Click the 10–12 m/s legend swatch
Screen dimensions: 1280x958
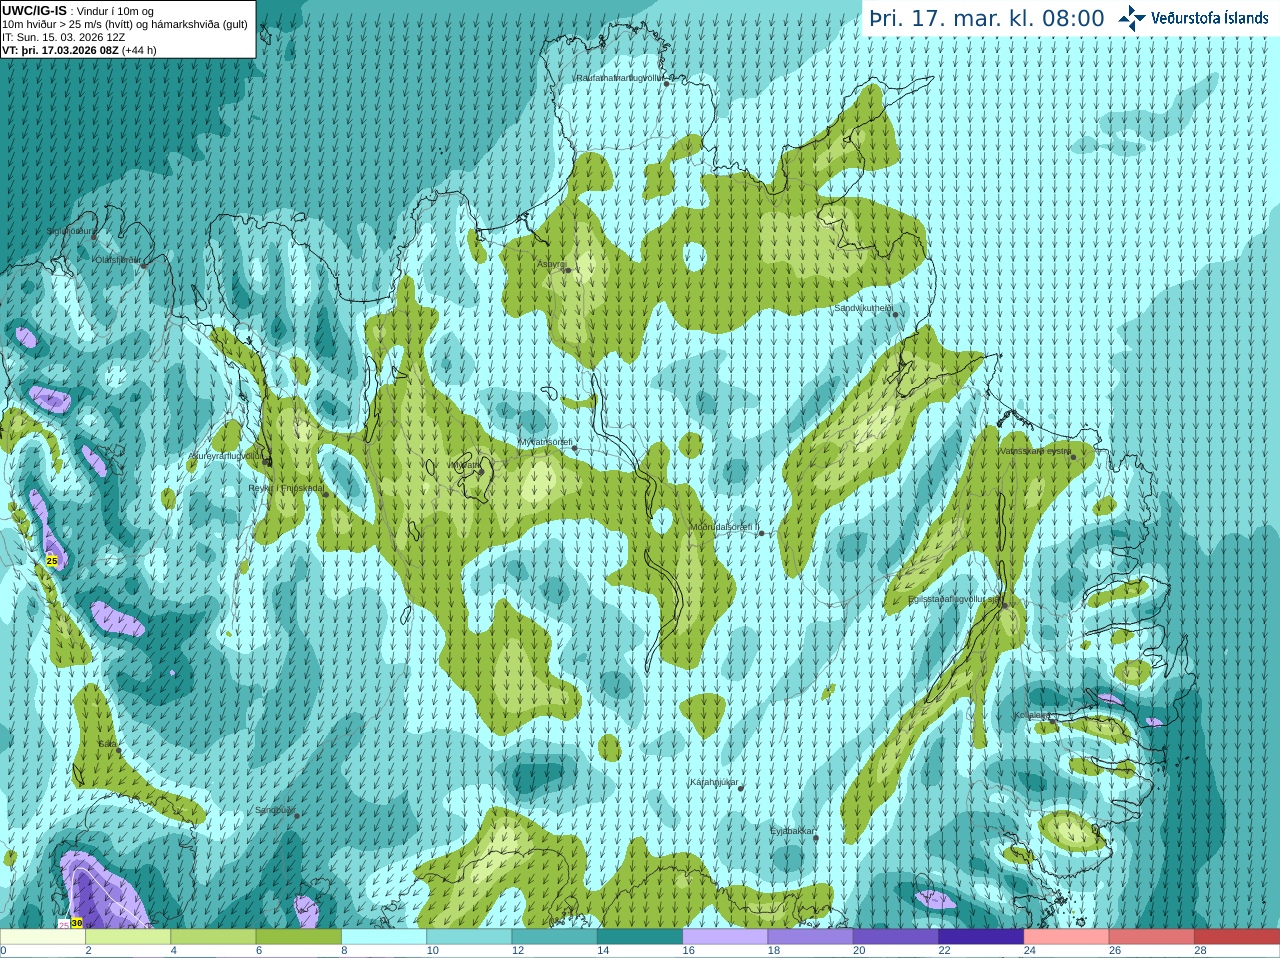469,937
